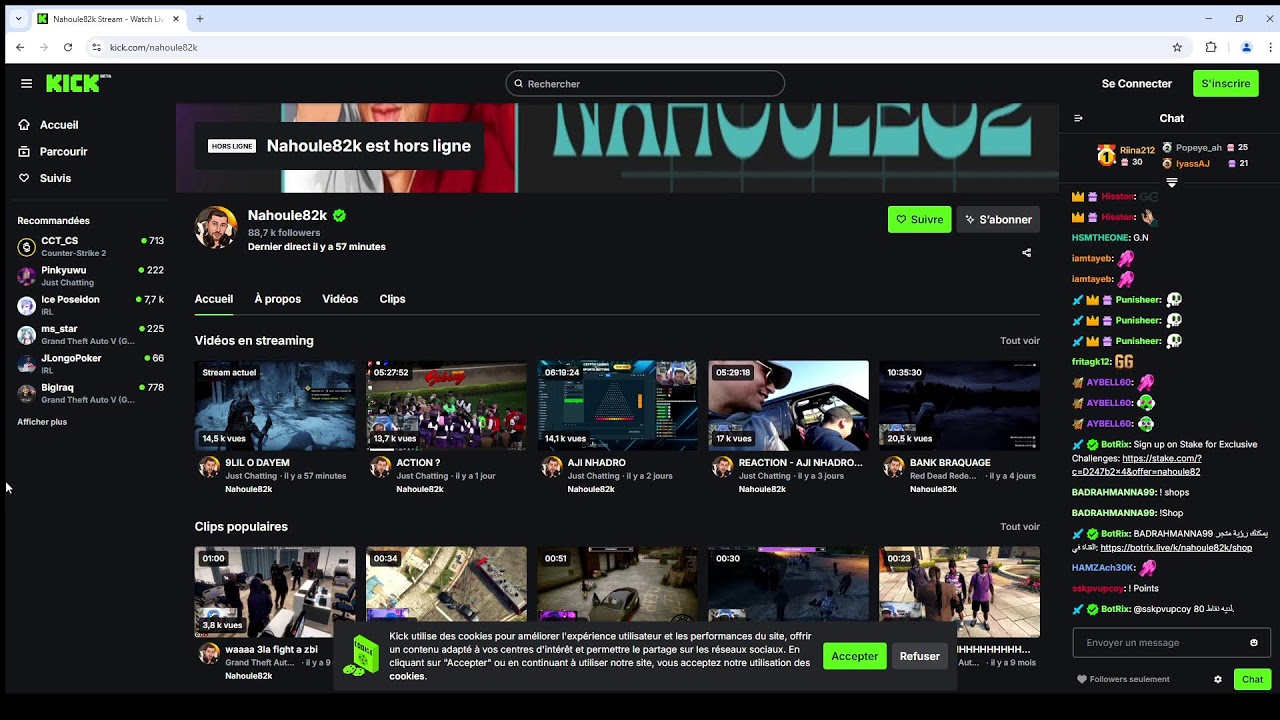
Task: Open the 10:35:30 video thumbnail
Action: click(x=960, y=405)
